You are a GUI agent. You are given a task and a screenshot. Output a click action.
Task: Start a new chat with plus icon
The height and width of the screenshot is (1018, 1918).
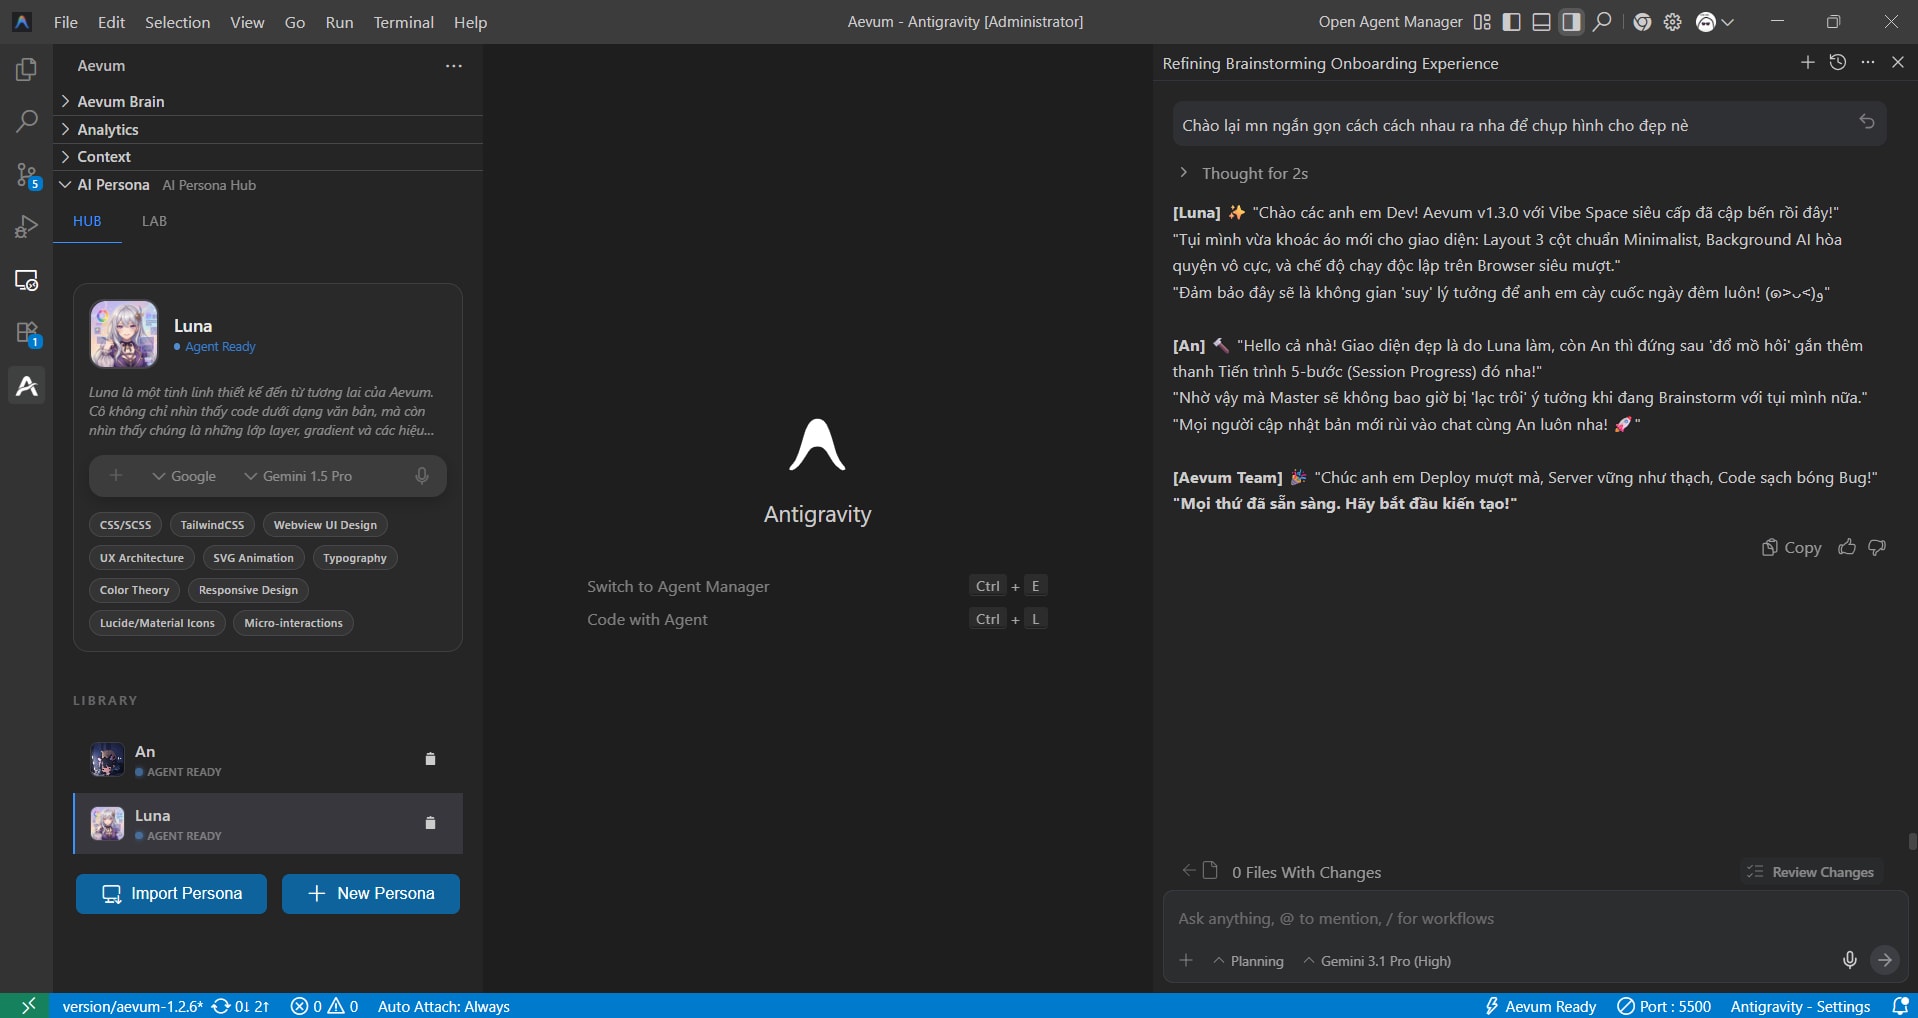1808,62
